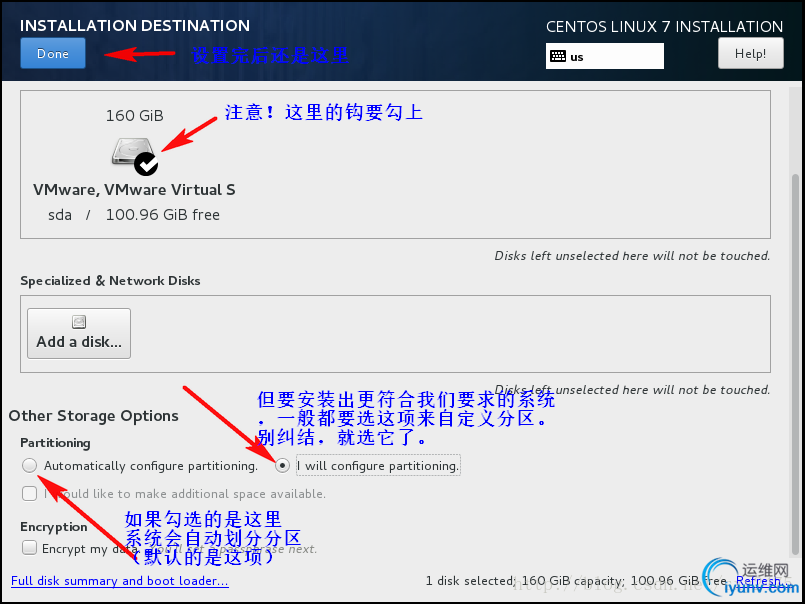Select the VMware virtual disk icon
Viewport: 805px width, 604px height.
click(135, 156)
